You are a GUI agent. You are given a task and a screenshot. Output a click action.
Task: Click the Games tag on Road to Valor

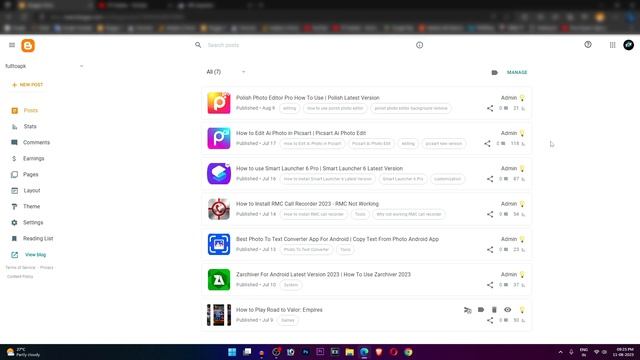(x=288, y=320)
